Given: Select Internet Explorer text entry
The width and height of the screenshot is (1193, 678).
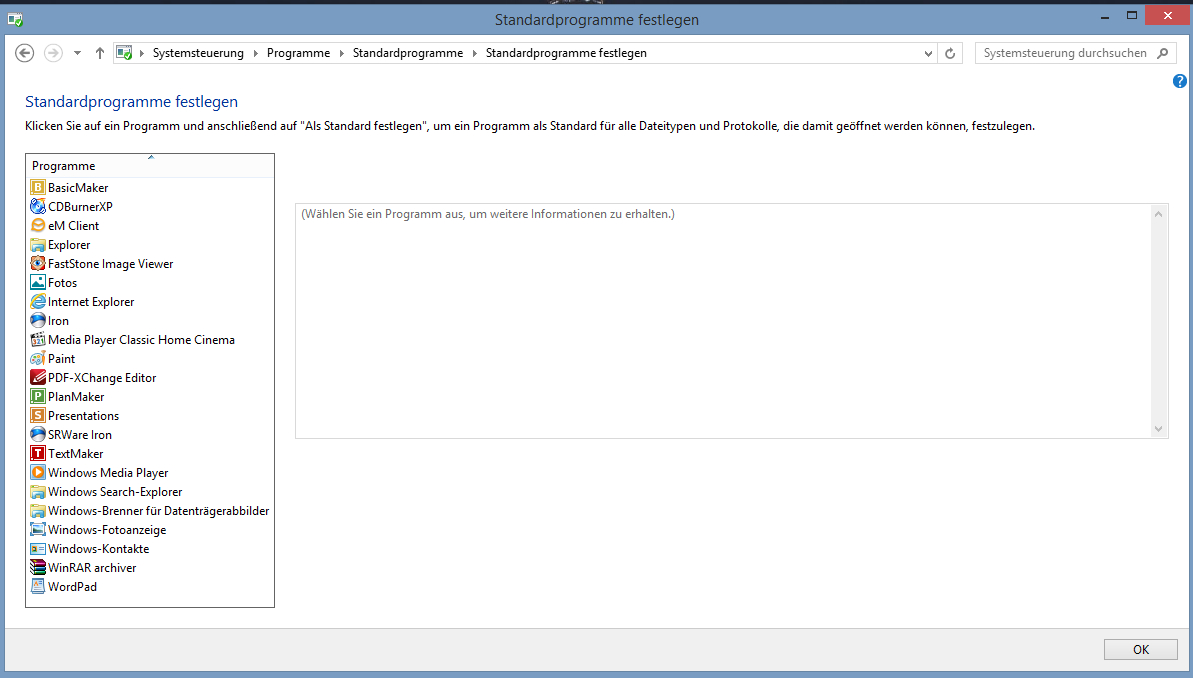Looking at the screenshot, I should (x=91, y=302).
